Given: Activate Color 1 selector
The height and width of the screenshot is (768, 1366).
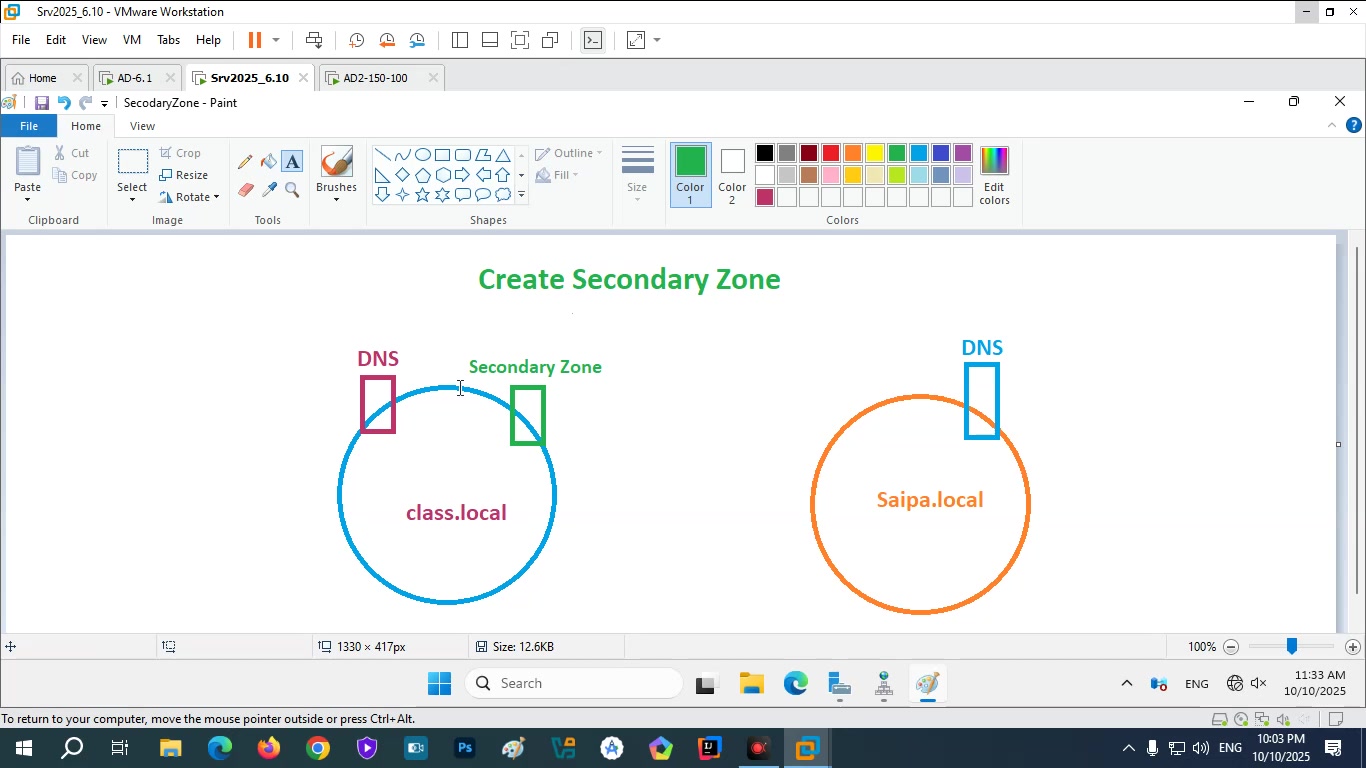Looking at the screenshot, I should coord(690,175).
